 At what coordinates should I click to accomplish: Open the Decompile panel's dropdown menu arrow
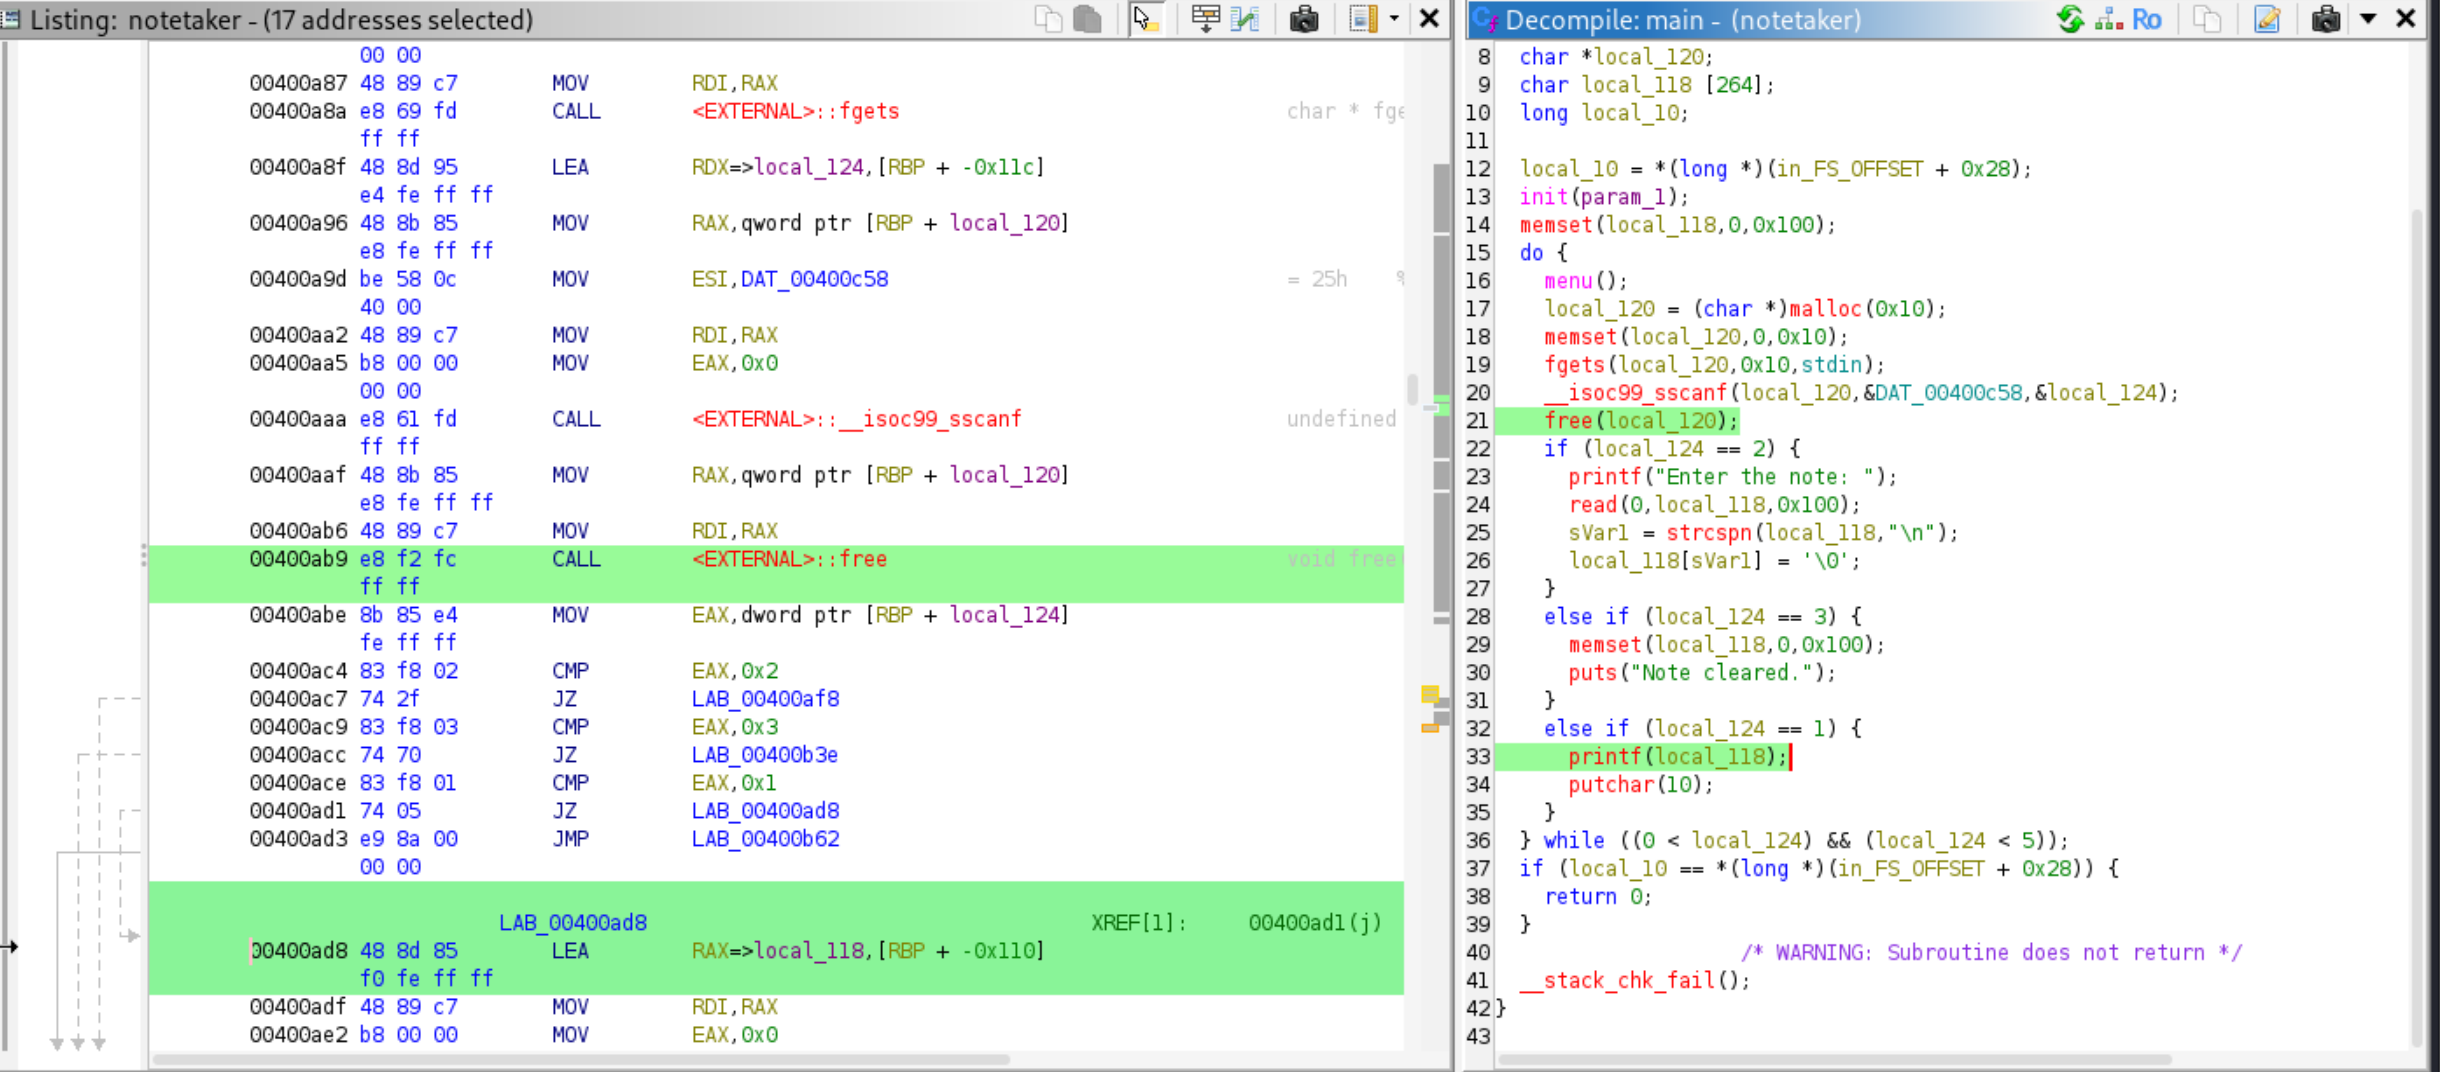(2367, 19)
